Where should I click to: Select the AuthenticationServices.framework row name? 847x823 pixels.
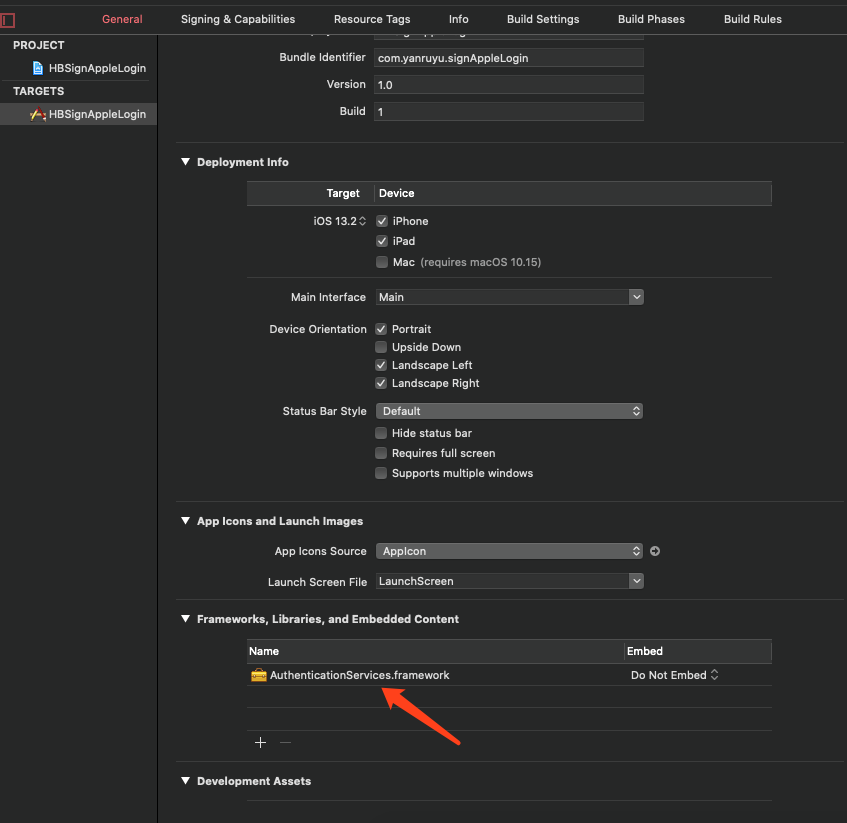(359, 675)
